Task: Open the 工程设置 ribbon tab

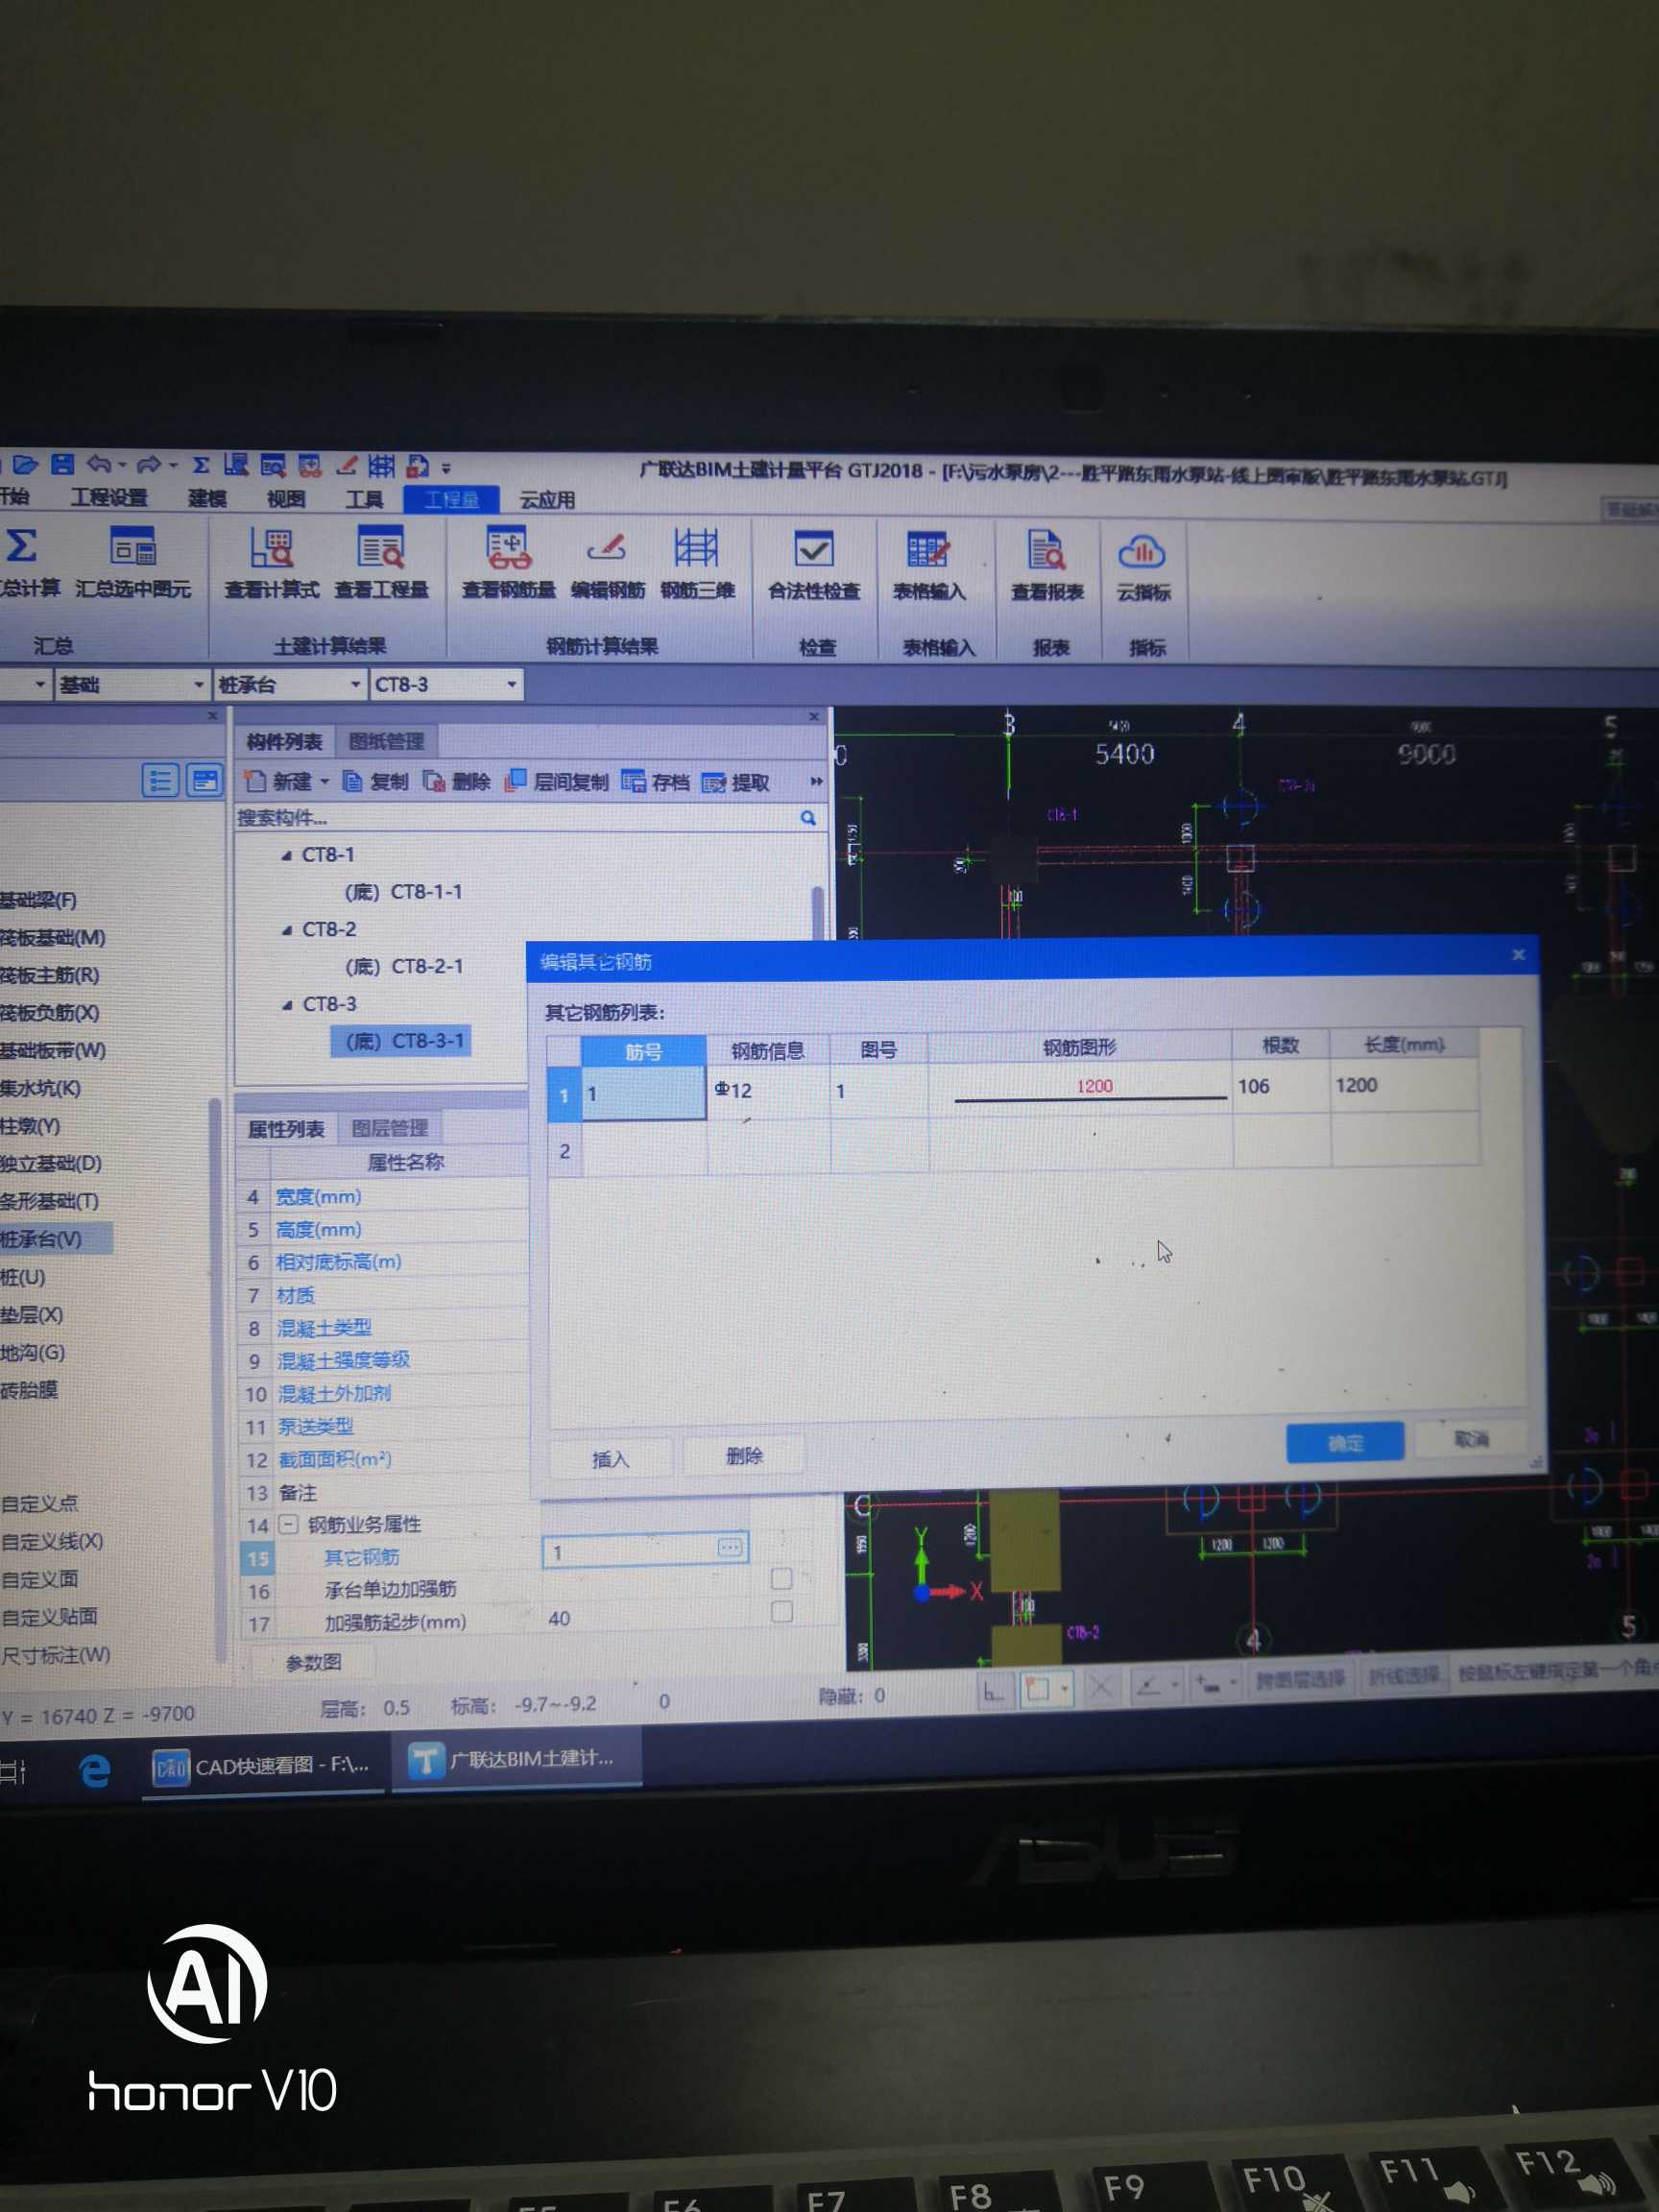Action: point(109,498)
